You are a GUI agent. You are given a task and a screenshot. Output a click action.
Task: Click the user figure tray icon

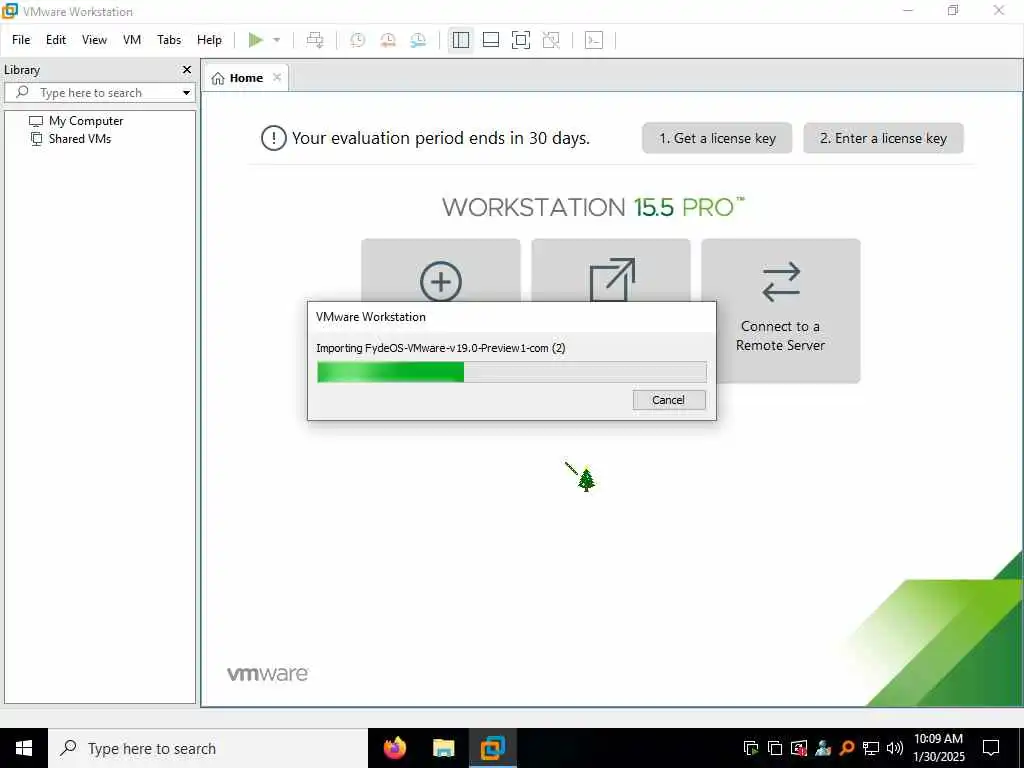point(823,748)
